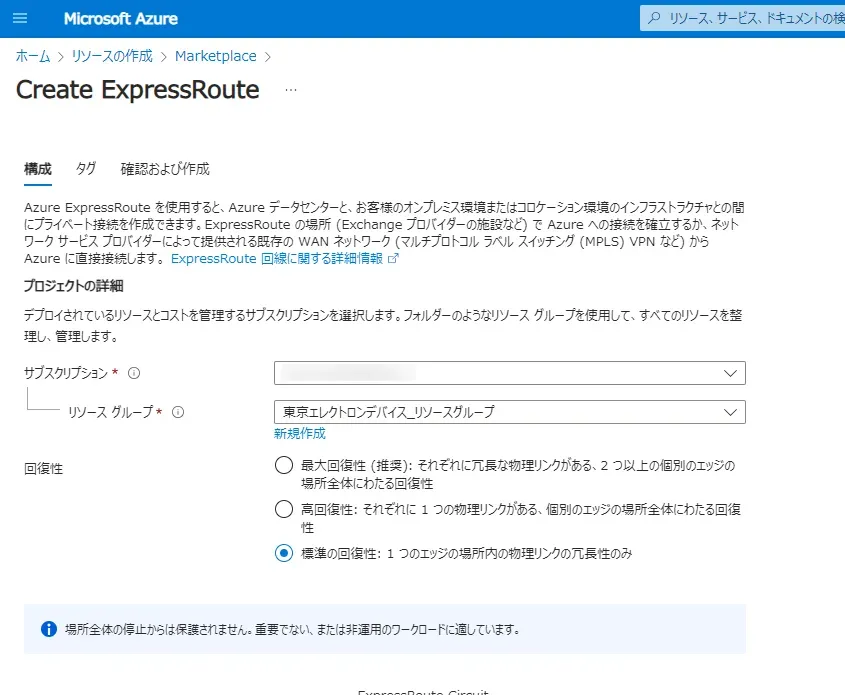The width and height of the screenshot is (845, 695).
Task: Select the 高回復性 option
Action: (x=283, y=509)
